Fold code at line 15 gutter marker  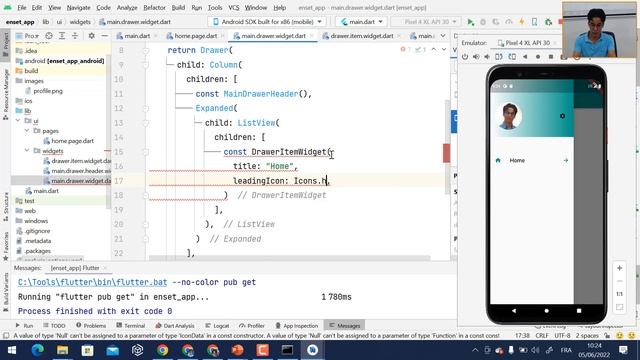click(x=146, y=152)
